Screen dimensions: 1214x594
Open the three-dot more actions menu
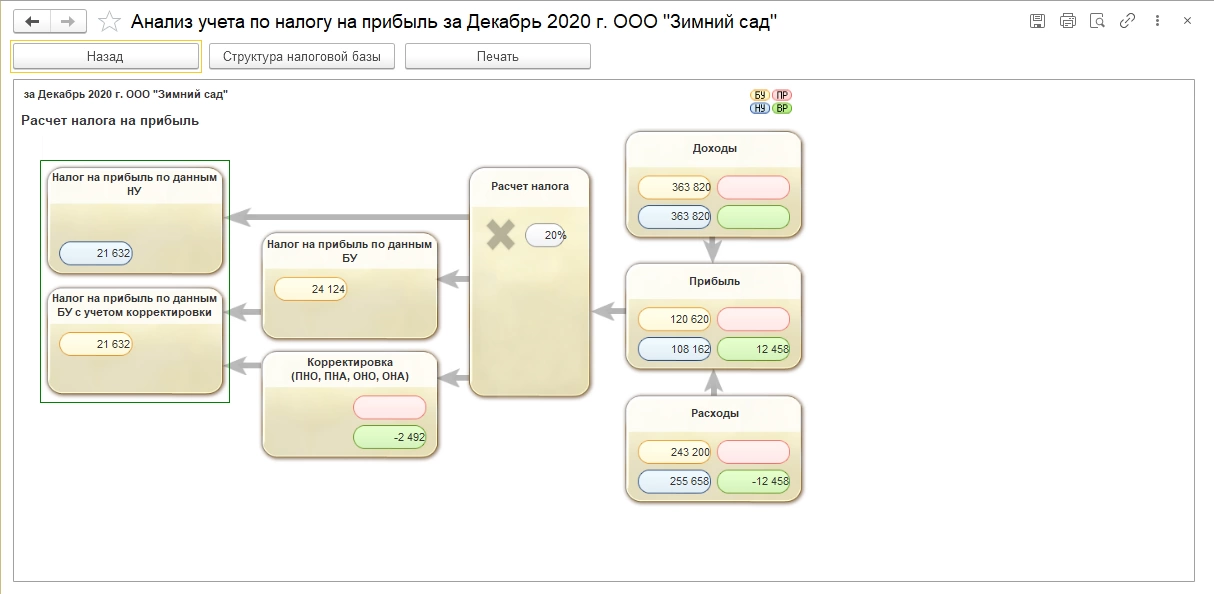(x=1158, y=21)
